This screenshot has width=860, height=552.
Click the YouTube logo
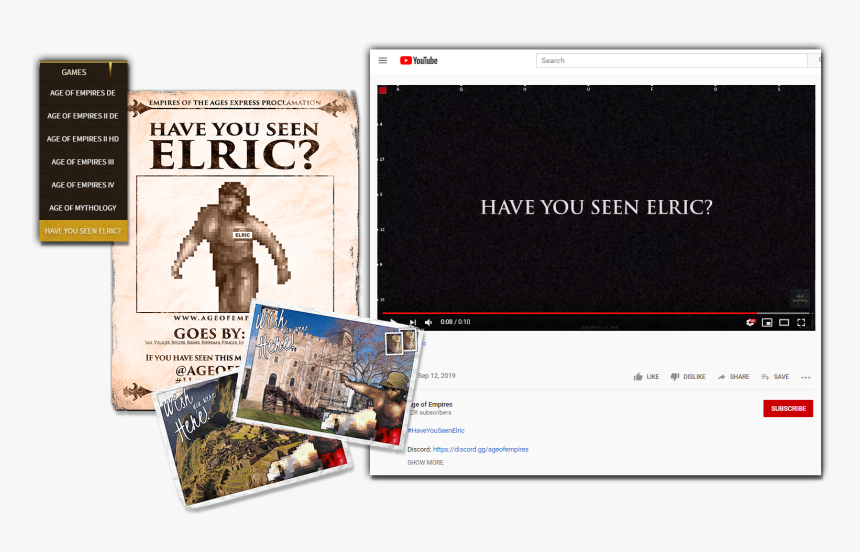(x=418, y=60)
